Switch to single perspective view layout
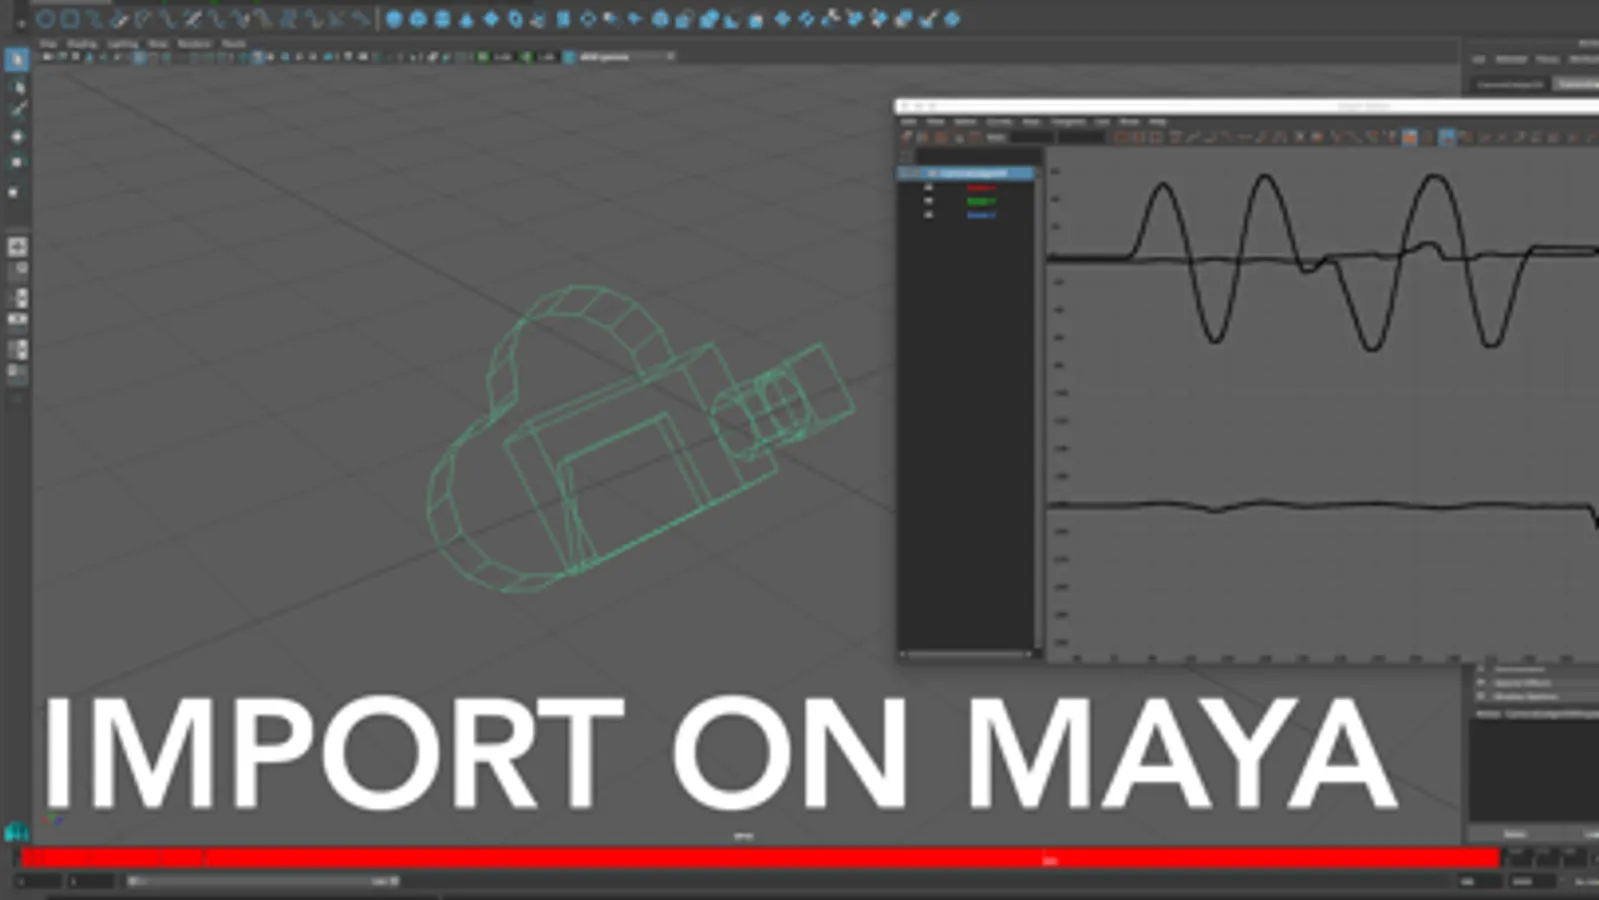 [x=17, y=246]
